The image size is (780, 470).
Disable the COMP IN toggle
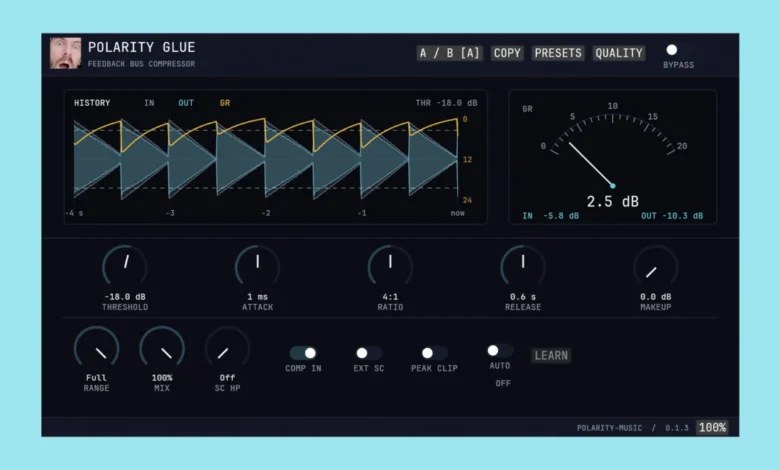[x=303, y=353]
